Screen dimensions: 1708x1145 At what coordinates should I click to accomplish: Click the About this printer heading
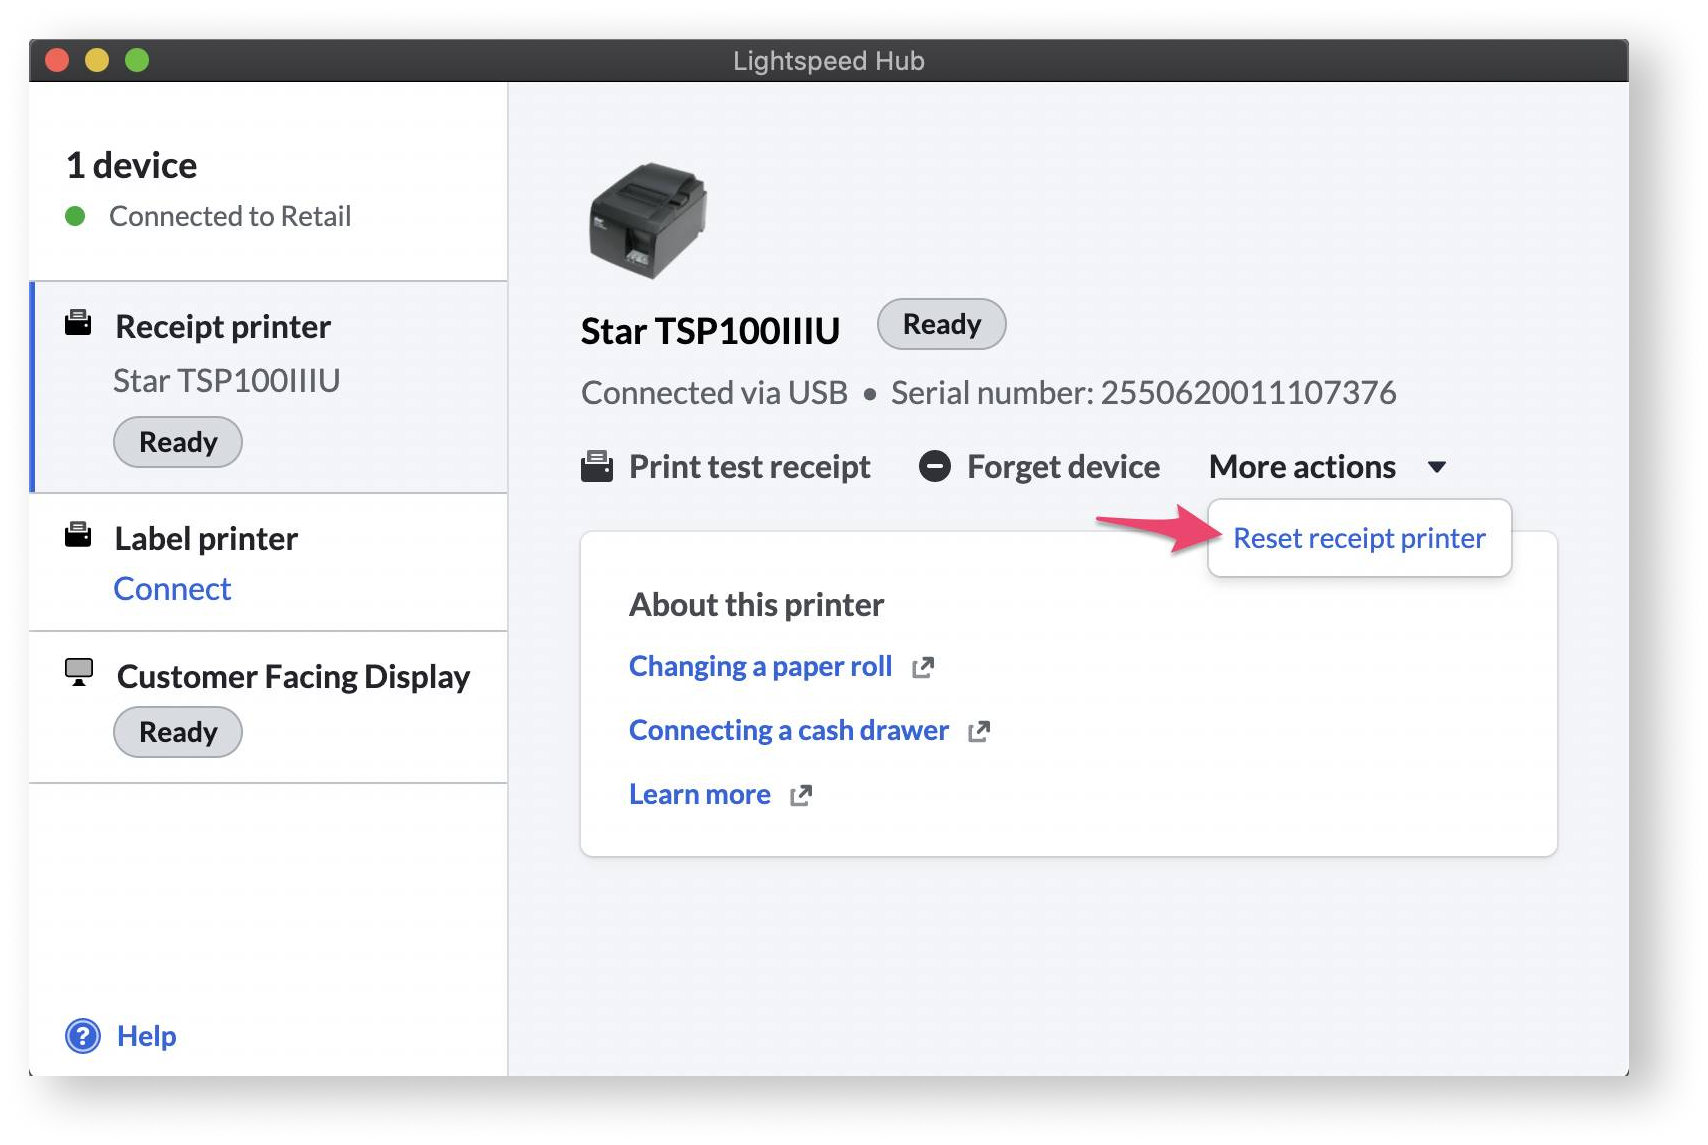[x=756, y=605]
